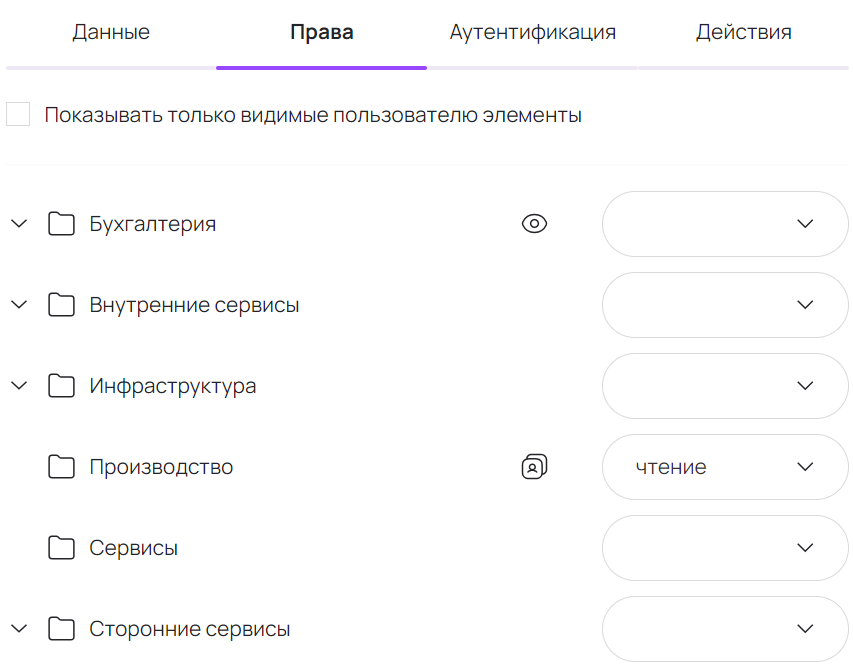Toggle the Показывать только видимые checkbox
Viewport: 853px width, 671px height.
coord(18,113)
